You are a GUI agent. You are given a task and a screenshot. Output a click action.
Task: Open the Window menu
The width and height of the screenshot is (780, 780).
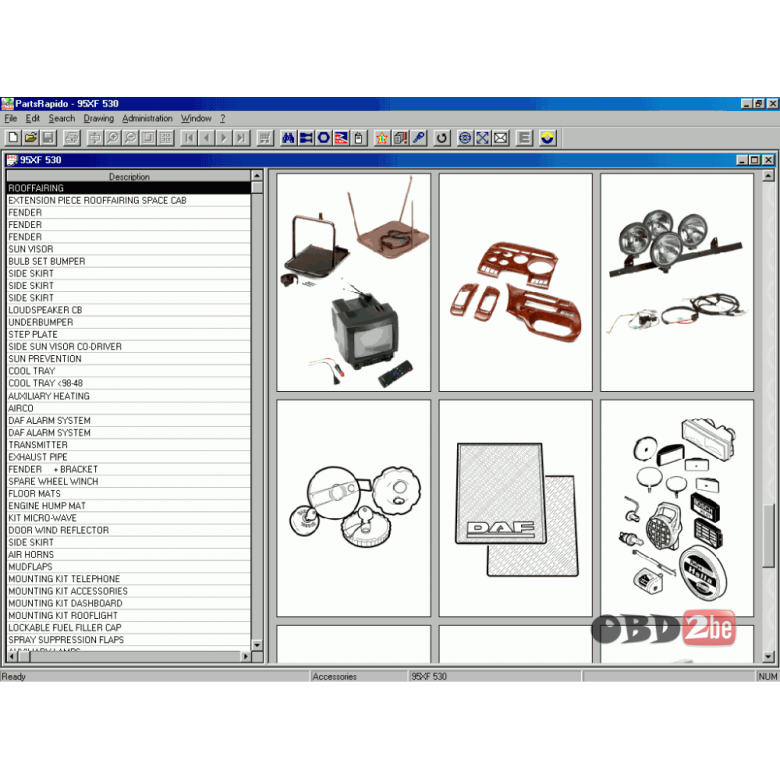click(x=196, y=118)
